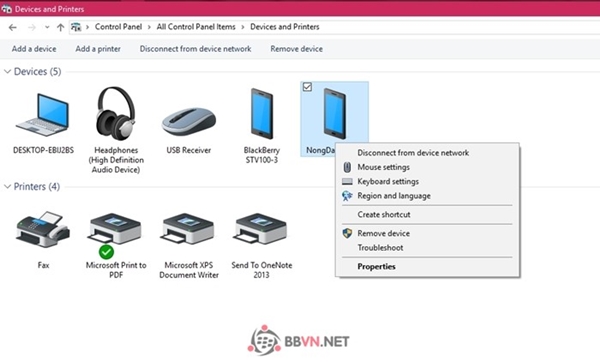Select the Headphones audio device icon
Screen dimensions: 600x362
[x=116, y=113]
